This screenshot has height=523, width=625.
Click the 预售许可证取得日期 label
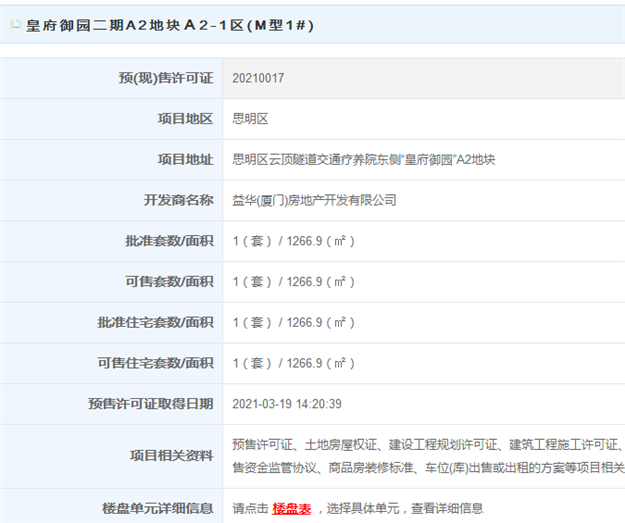[x=151, y=403]
